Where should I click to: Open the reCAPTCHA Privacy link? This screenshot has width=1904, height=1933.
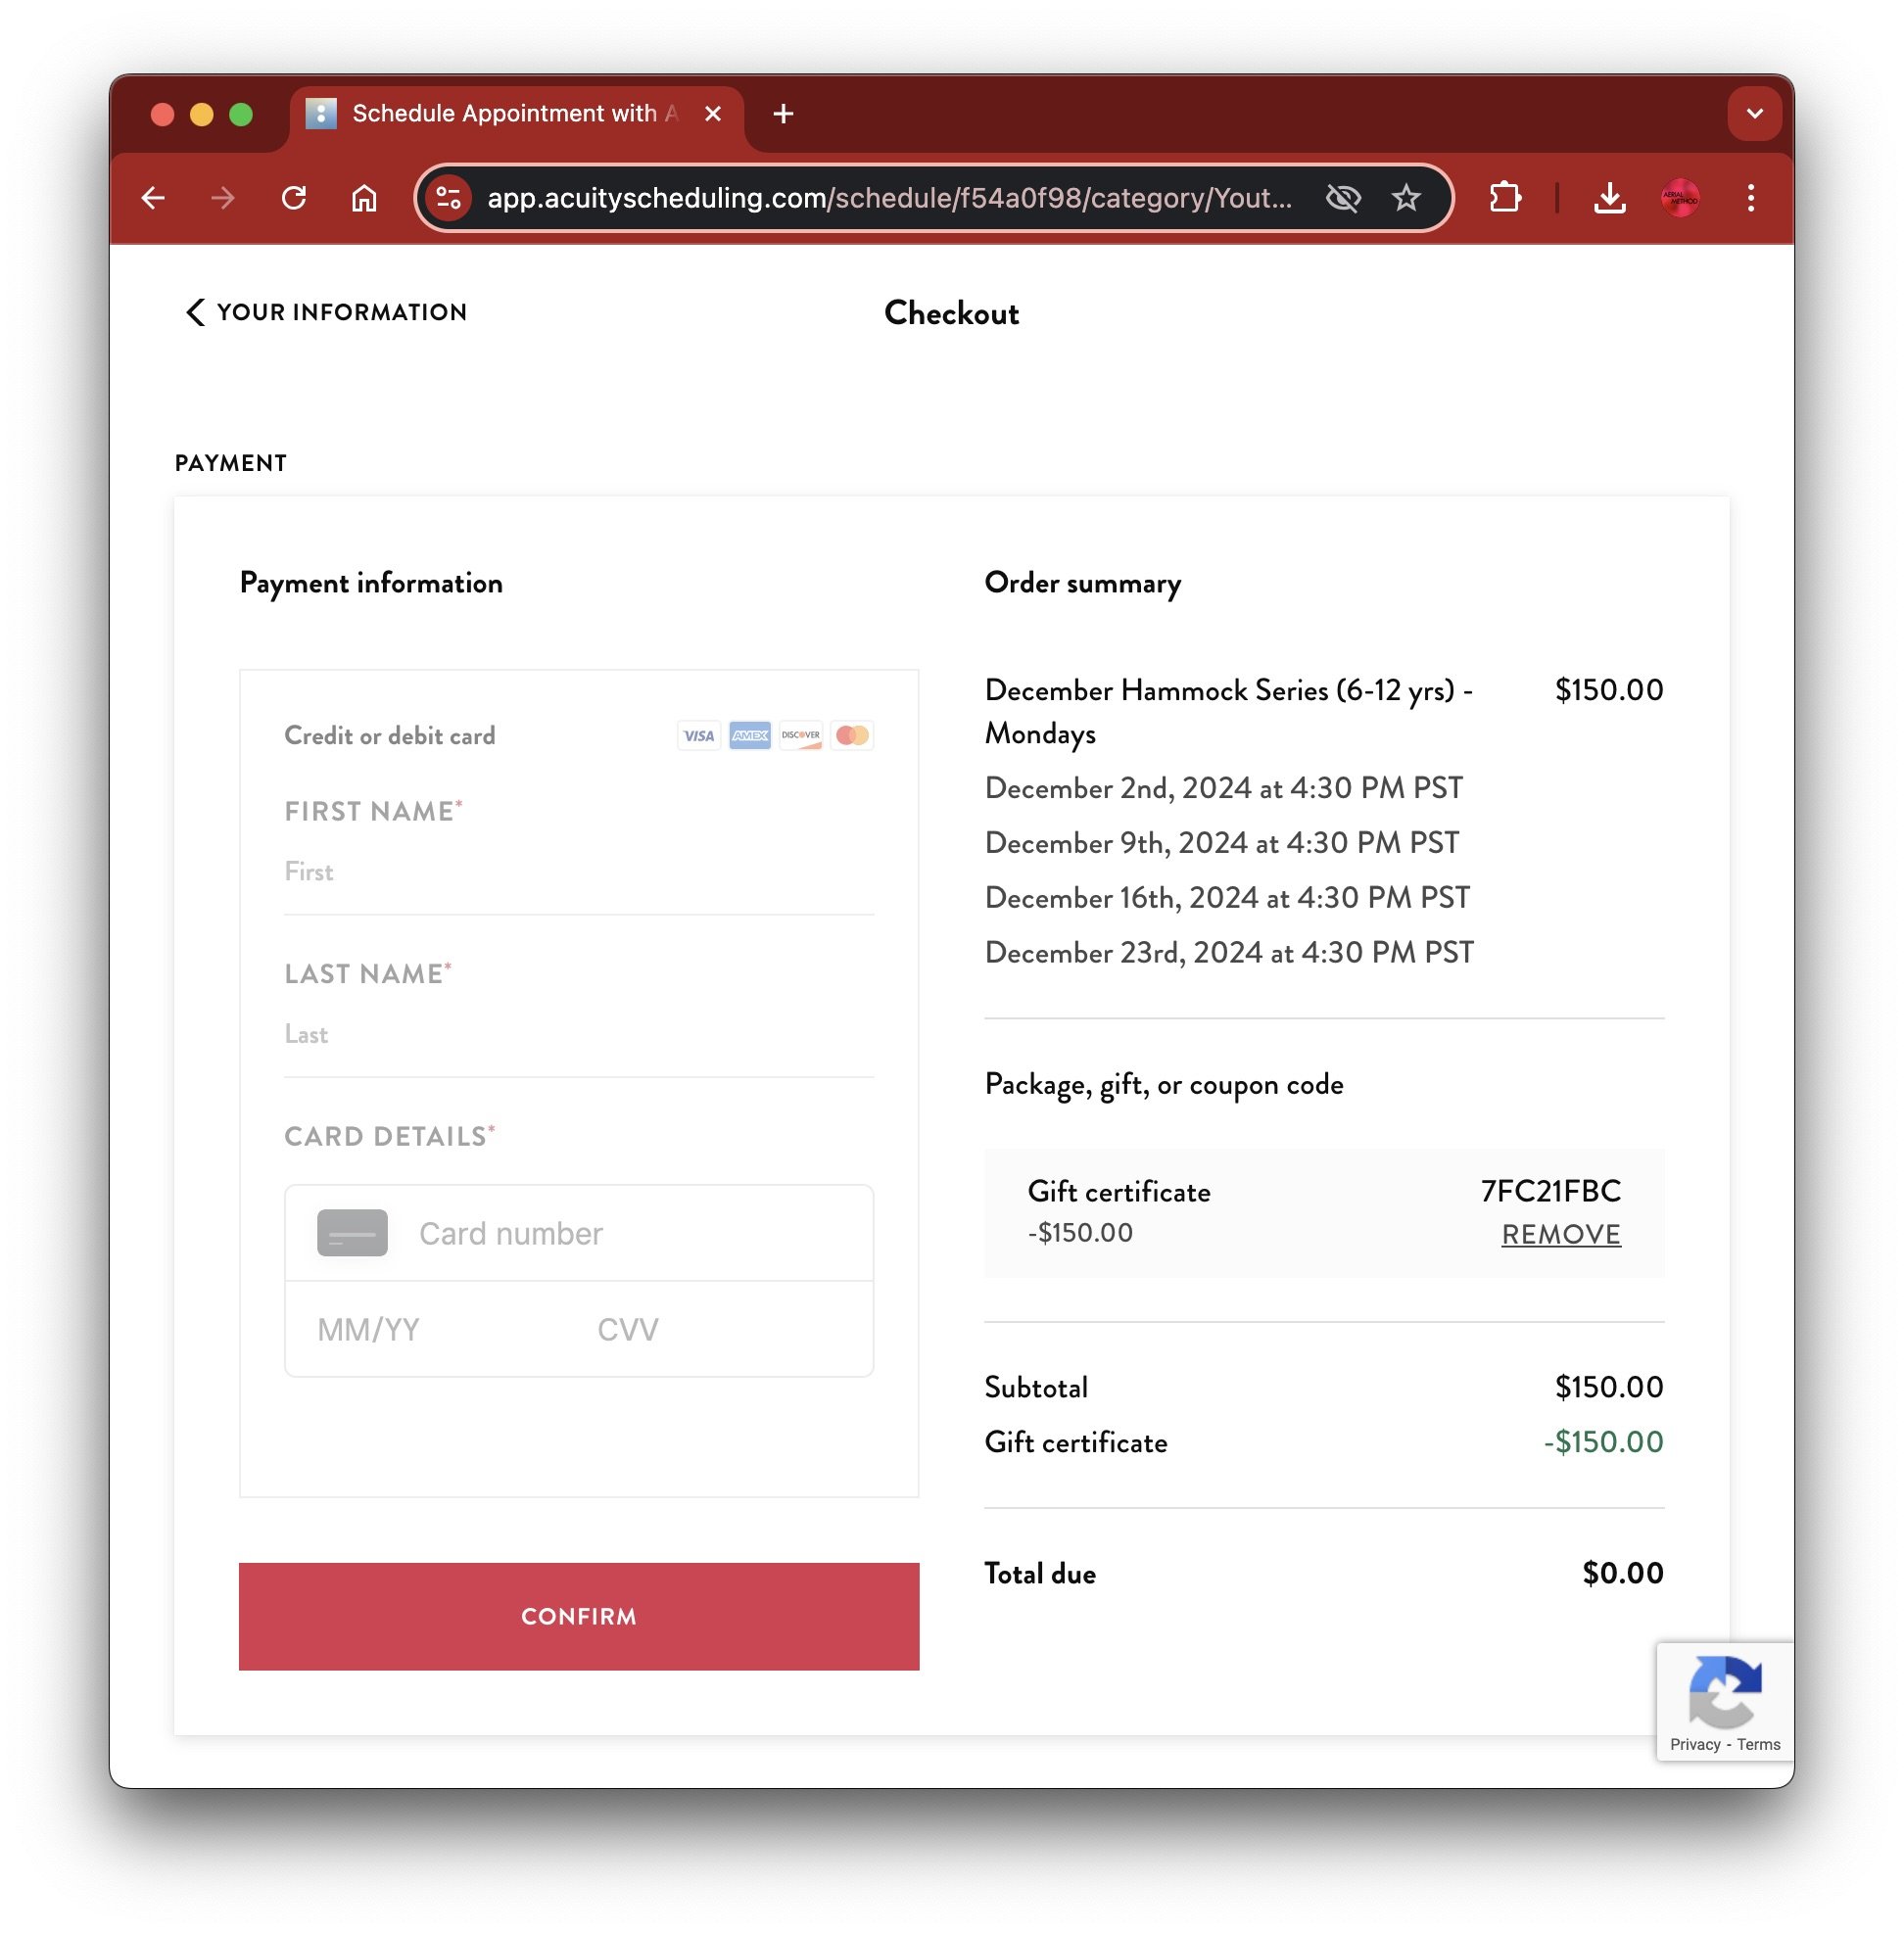[1695, 1745]
